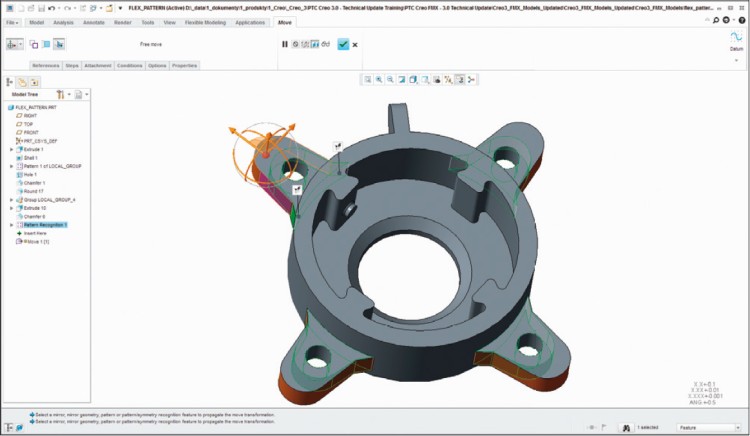This screenshot has height=436, width=750.
Task: Click the Zoom In magnifier icon
Action: 379,79
